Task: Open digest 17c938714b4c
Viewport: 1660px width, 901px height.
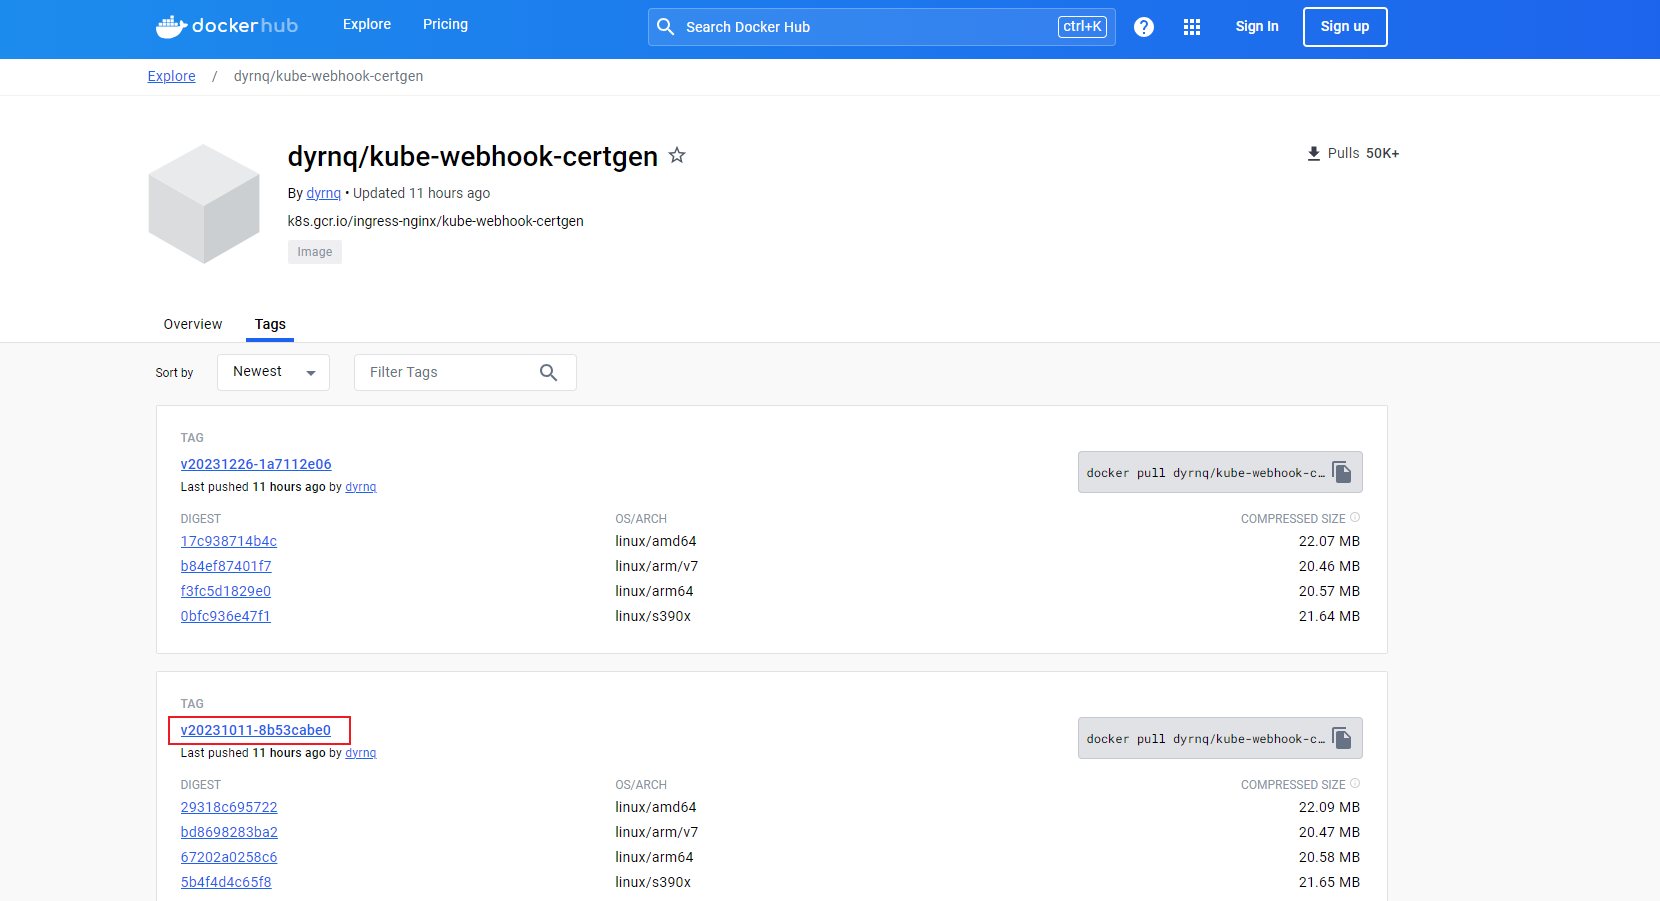Action: click(229, 541)
